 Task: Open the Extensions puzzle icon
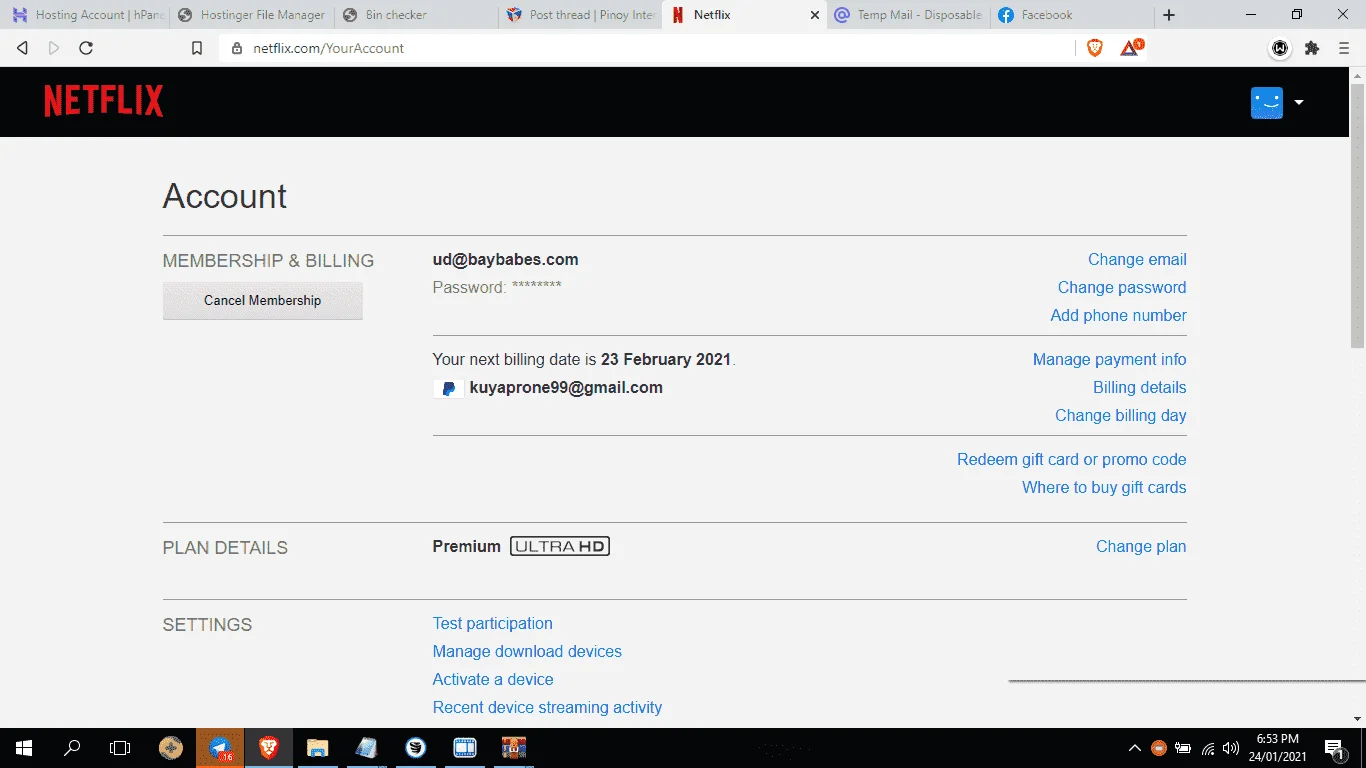[x=1312, y=48]
